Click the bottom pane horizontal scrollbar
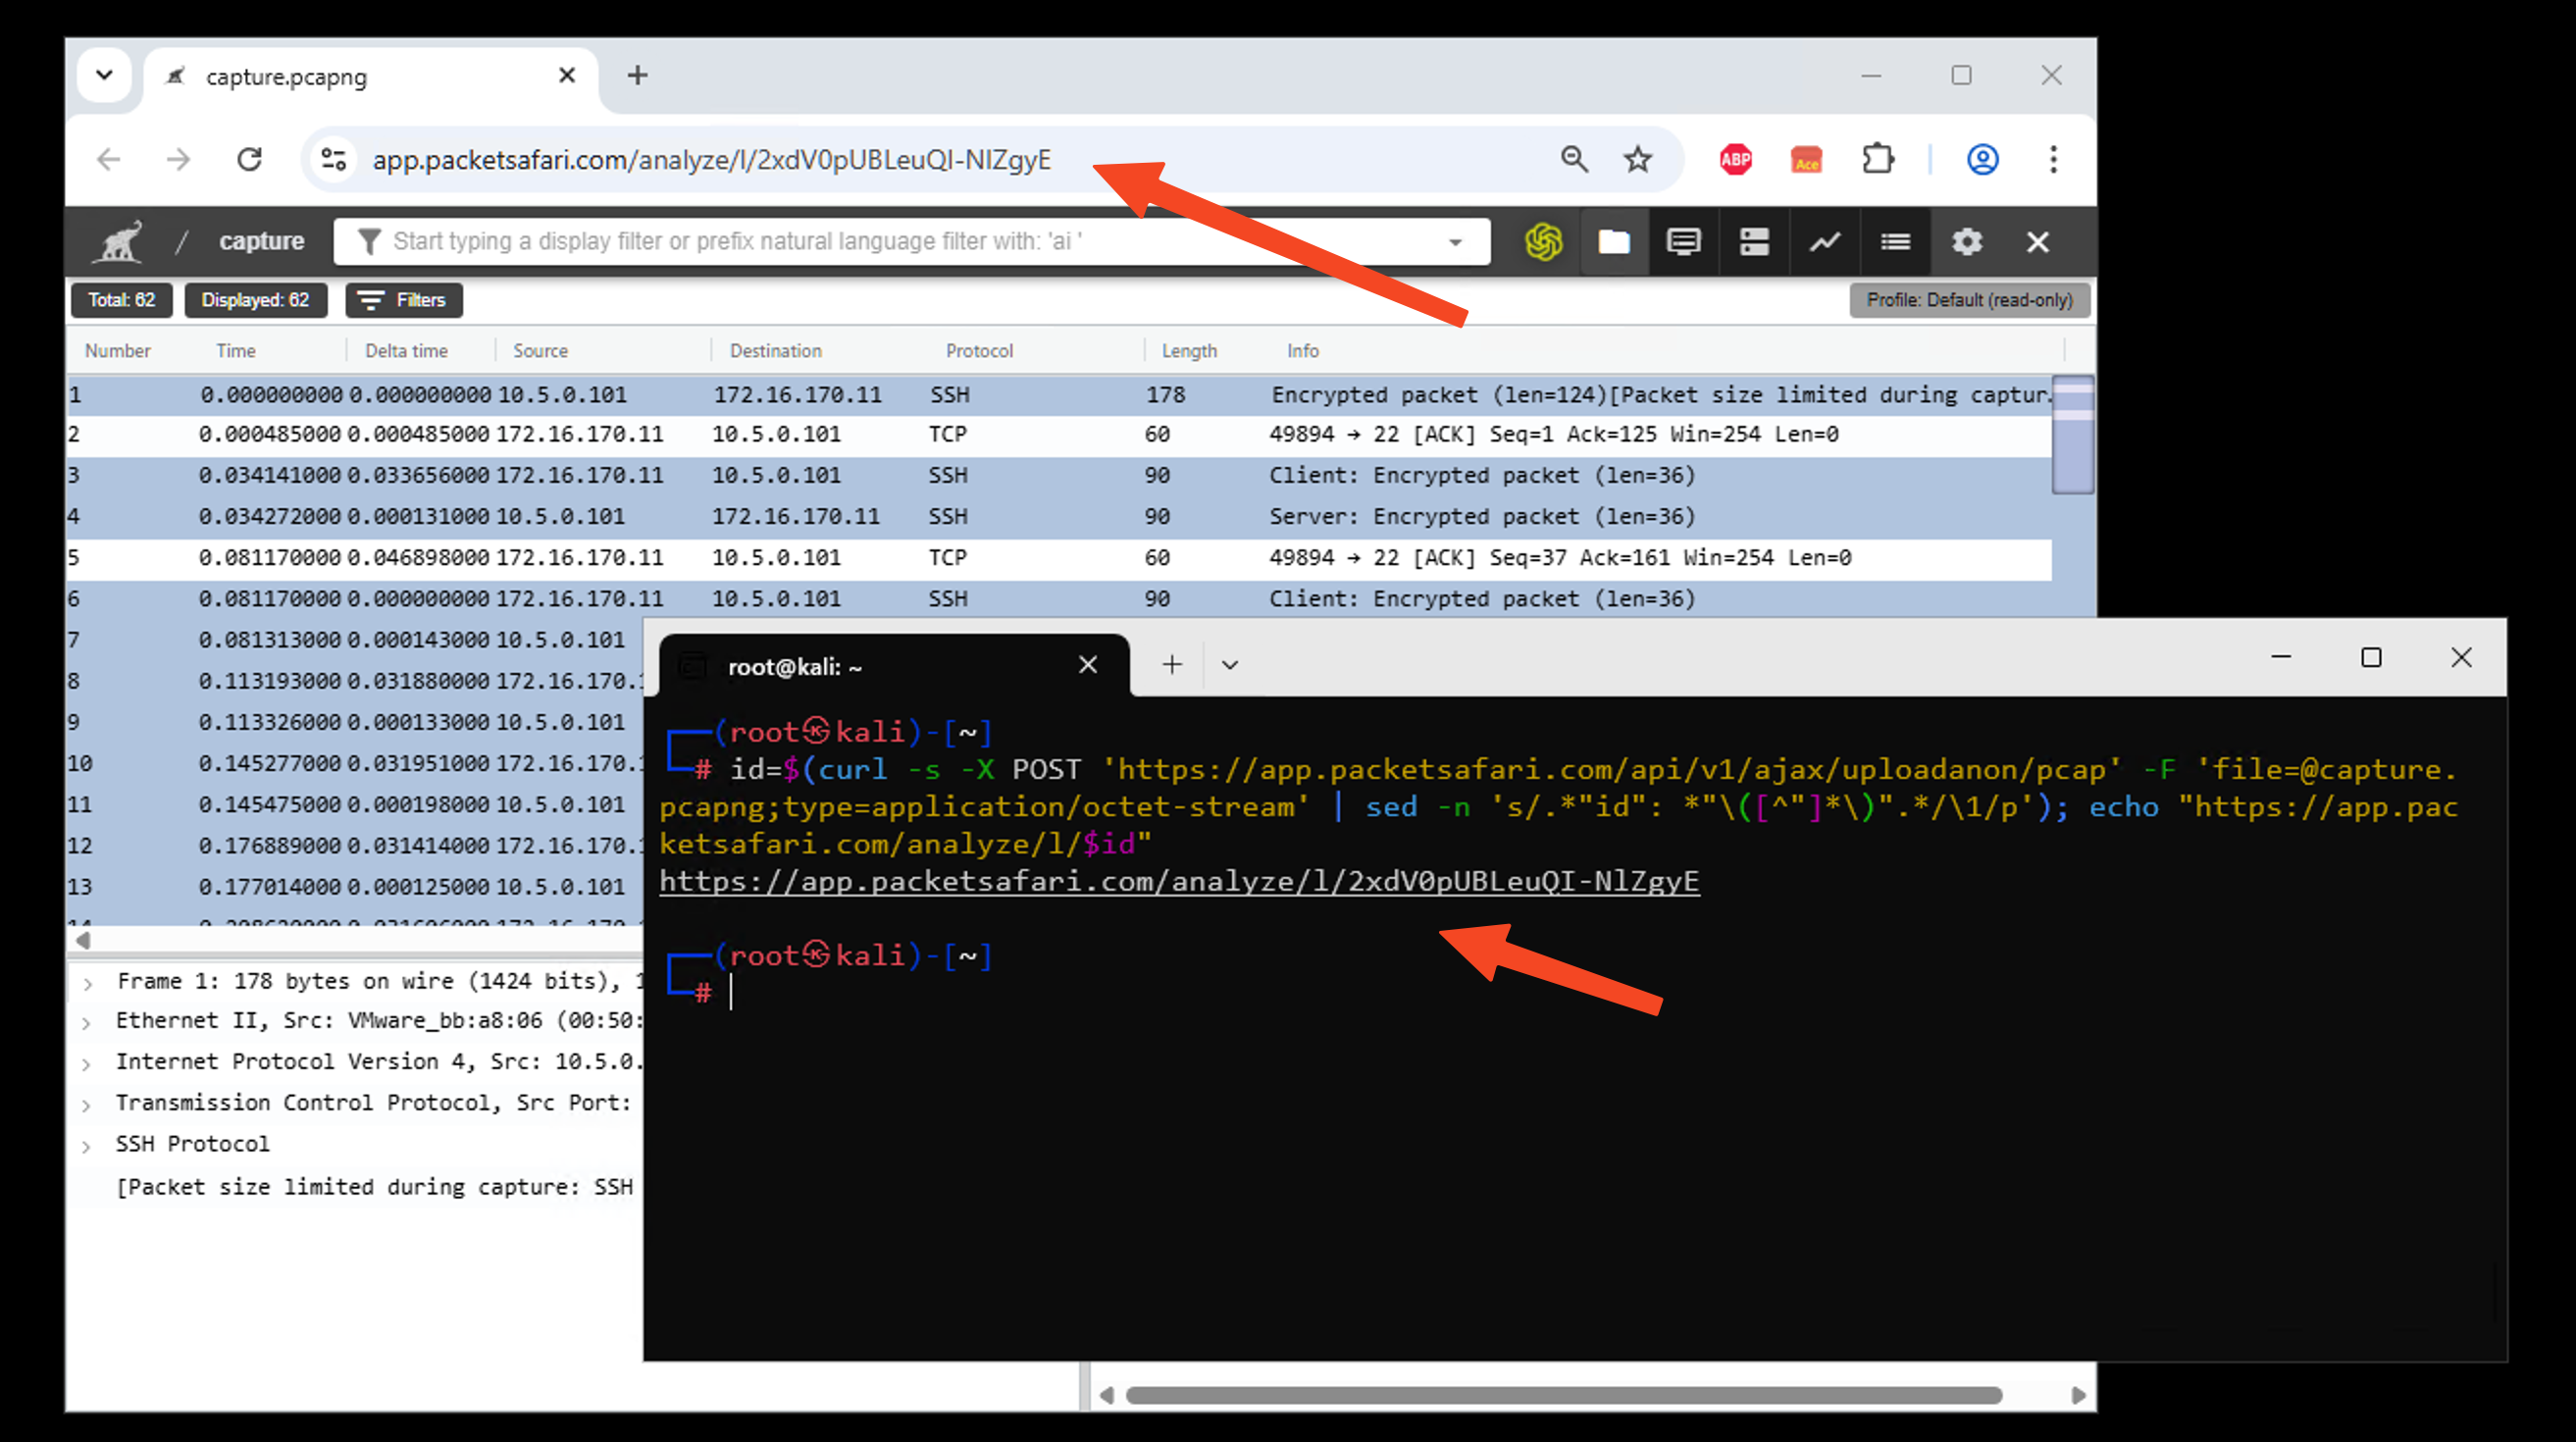The height and width of the screenshot is (1442, 2576). [1563, 1395]
